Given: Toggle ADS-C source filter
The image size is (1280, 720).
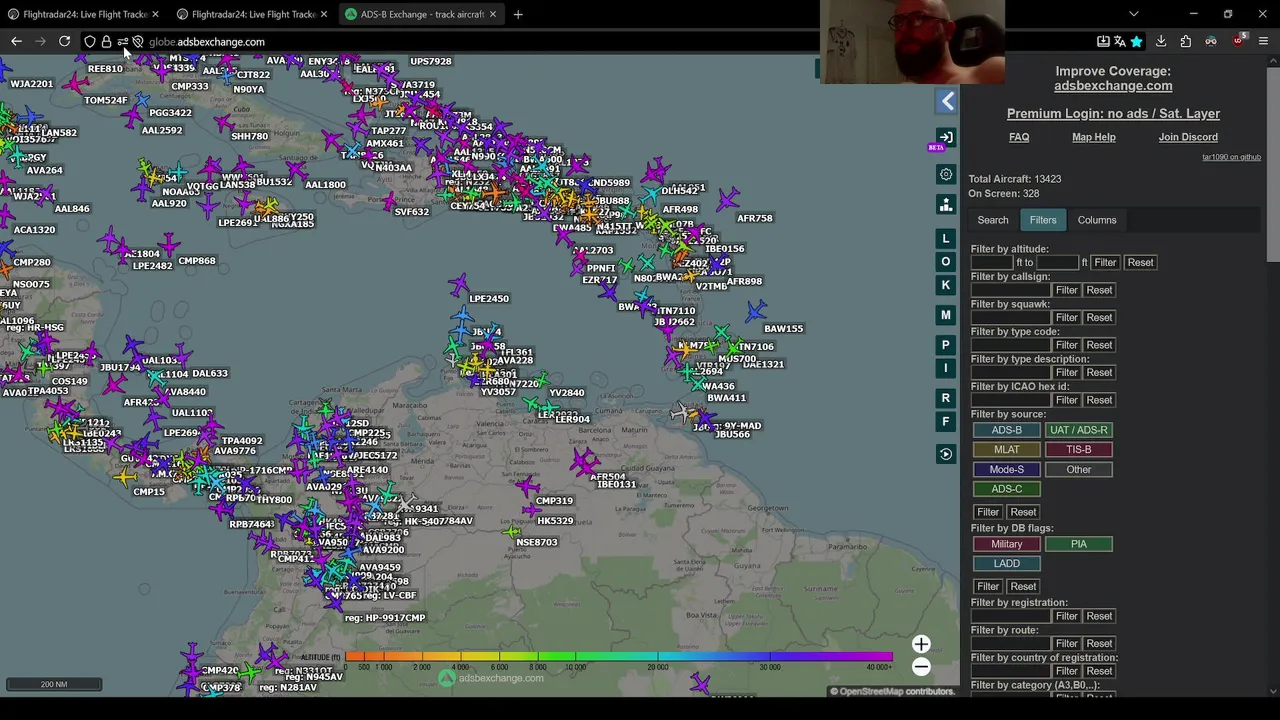Looking at the screenshot, I should point(1007,489).
